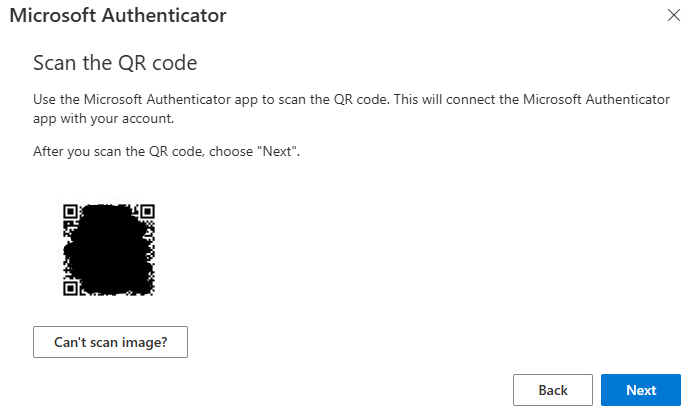Go back with the Back button
This screenshot has width=694, height=412.
click(x=553, y=390)
